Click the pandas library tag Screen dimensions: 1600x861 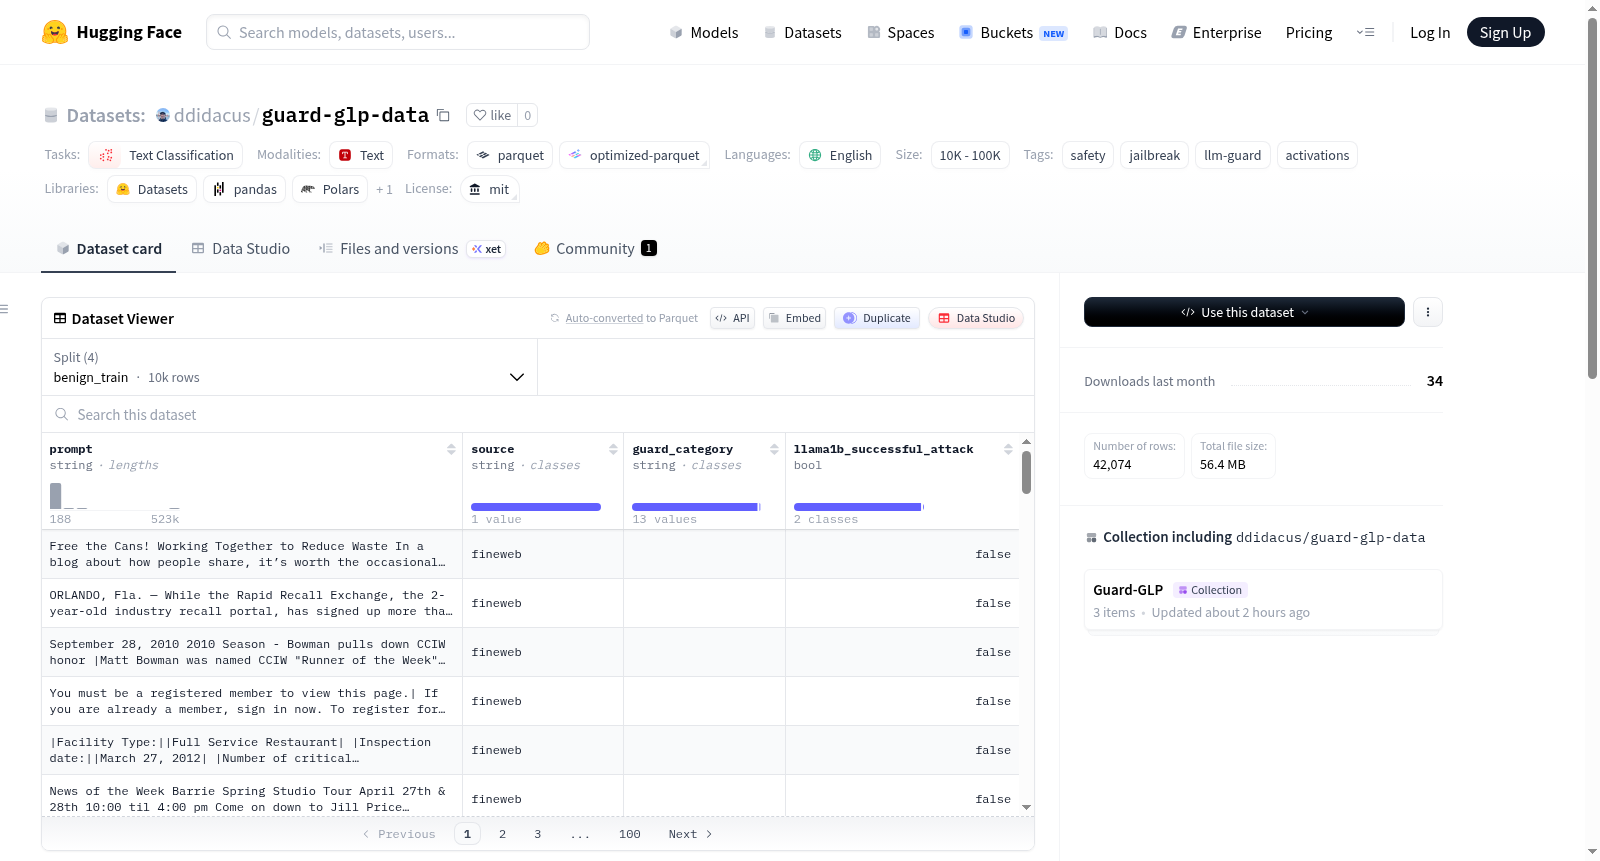click(245, 189)
